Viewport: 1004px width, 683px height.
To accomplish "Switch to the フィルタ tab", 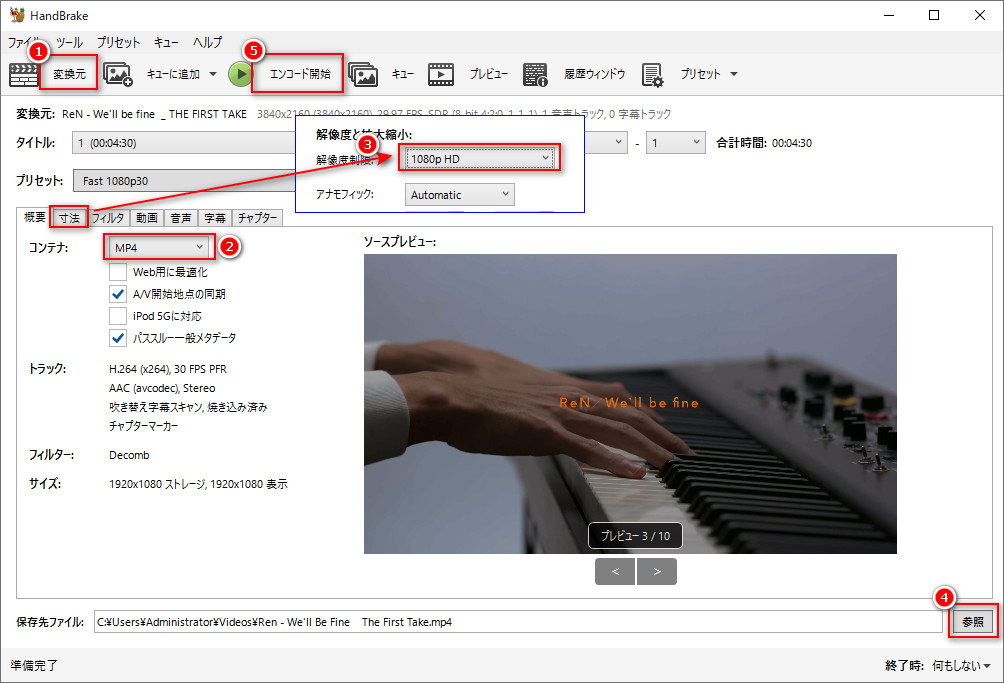I will pyautogui.click(x=108, y=218).
